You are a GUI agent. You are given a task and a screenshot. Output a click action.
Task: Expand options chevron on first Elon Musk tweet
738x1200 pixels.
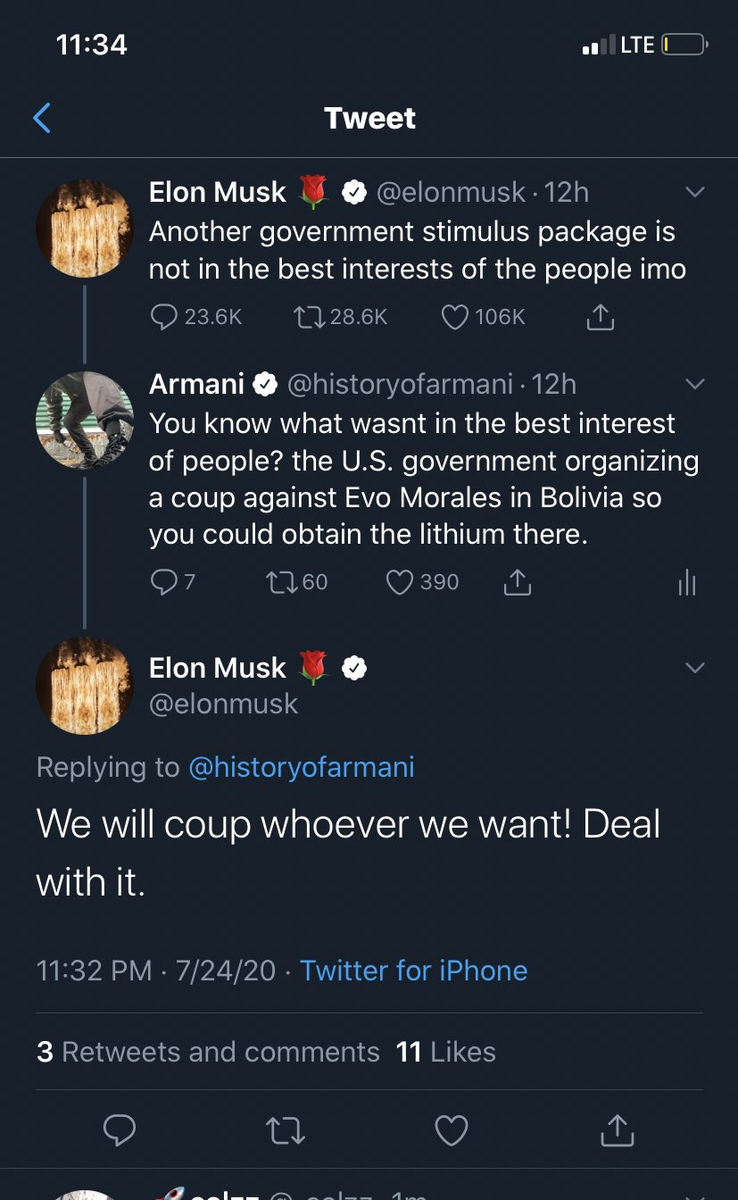click(x=694, y=192)
